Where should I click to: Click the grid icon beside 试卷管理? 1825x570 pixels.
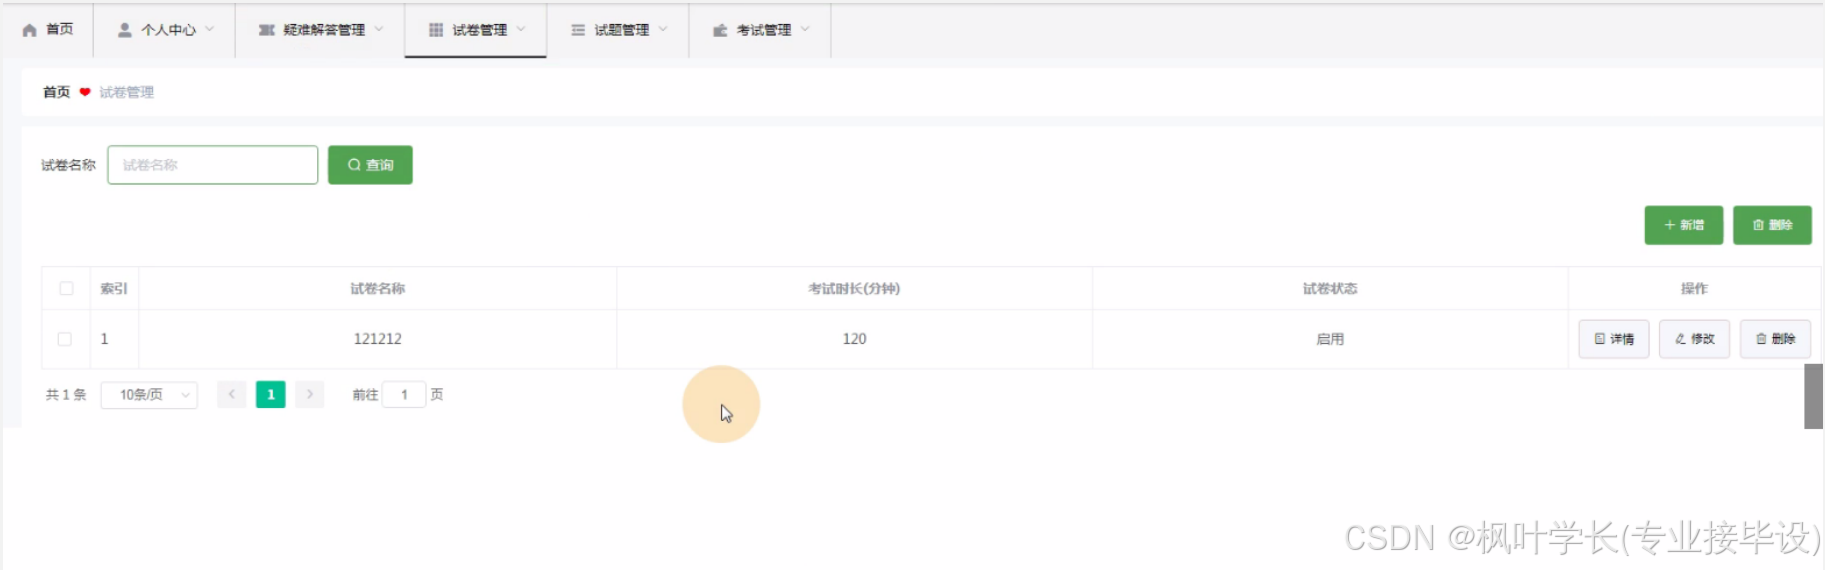click(436, 30)
